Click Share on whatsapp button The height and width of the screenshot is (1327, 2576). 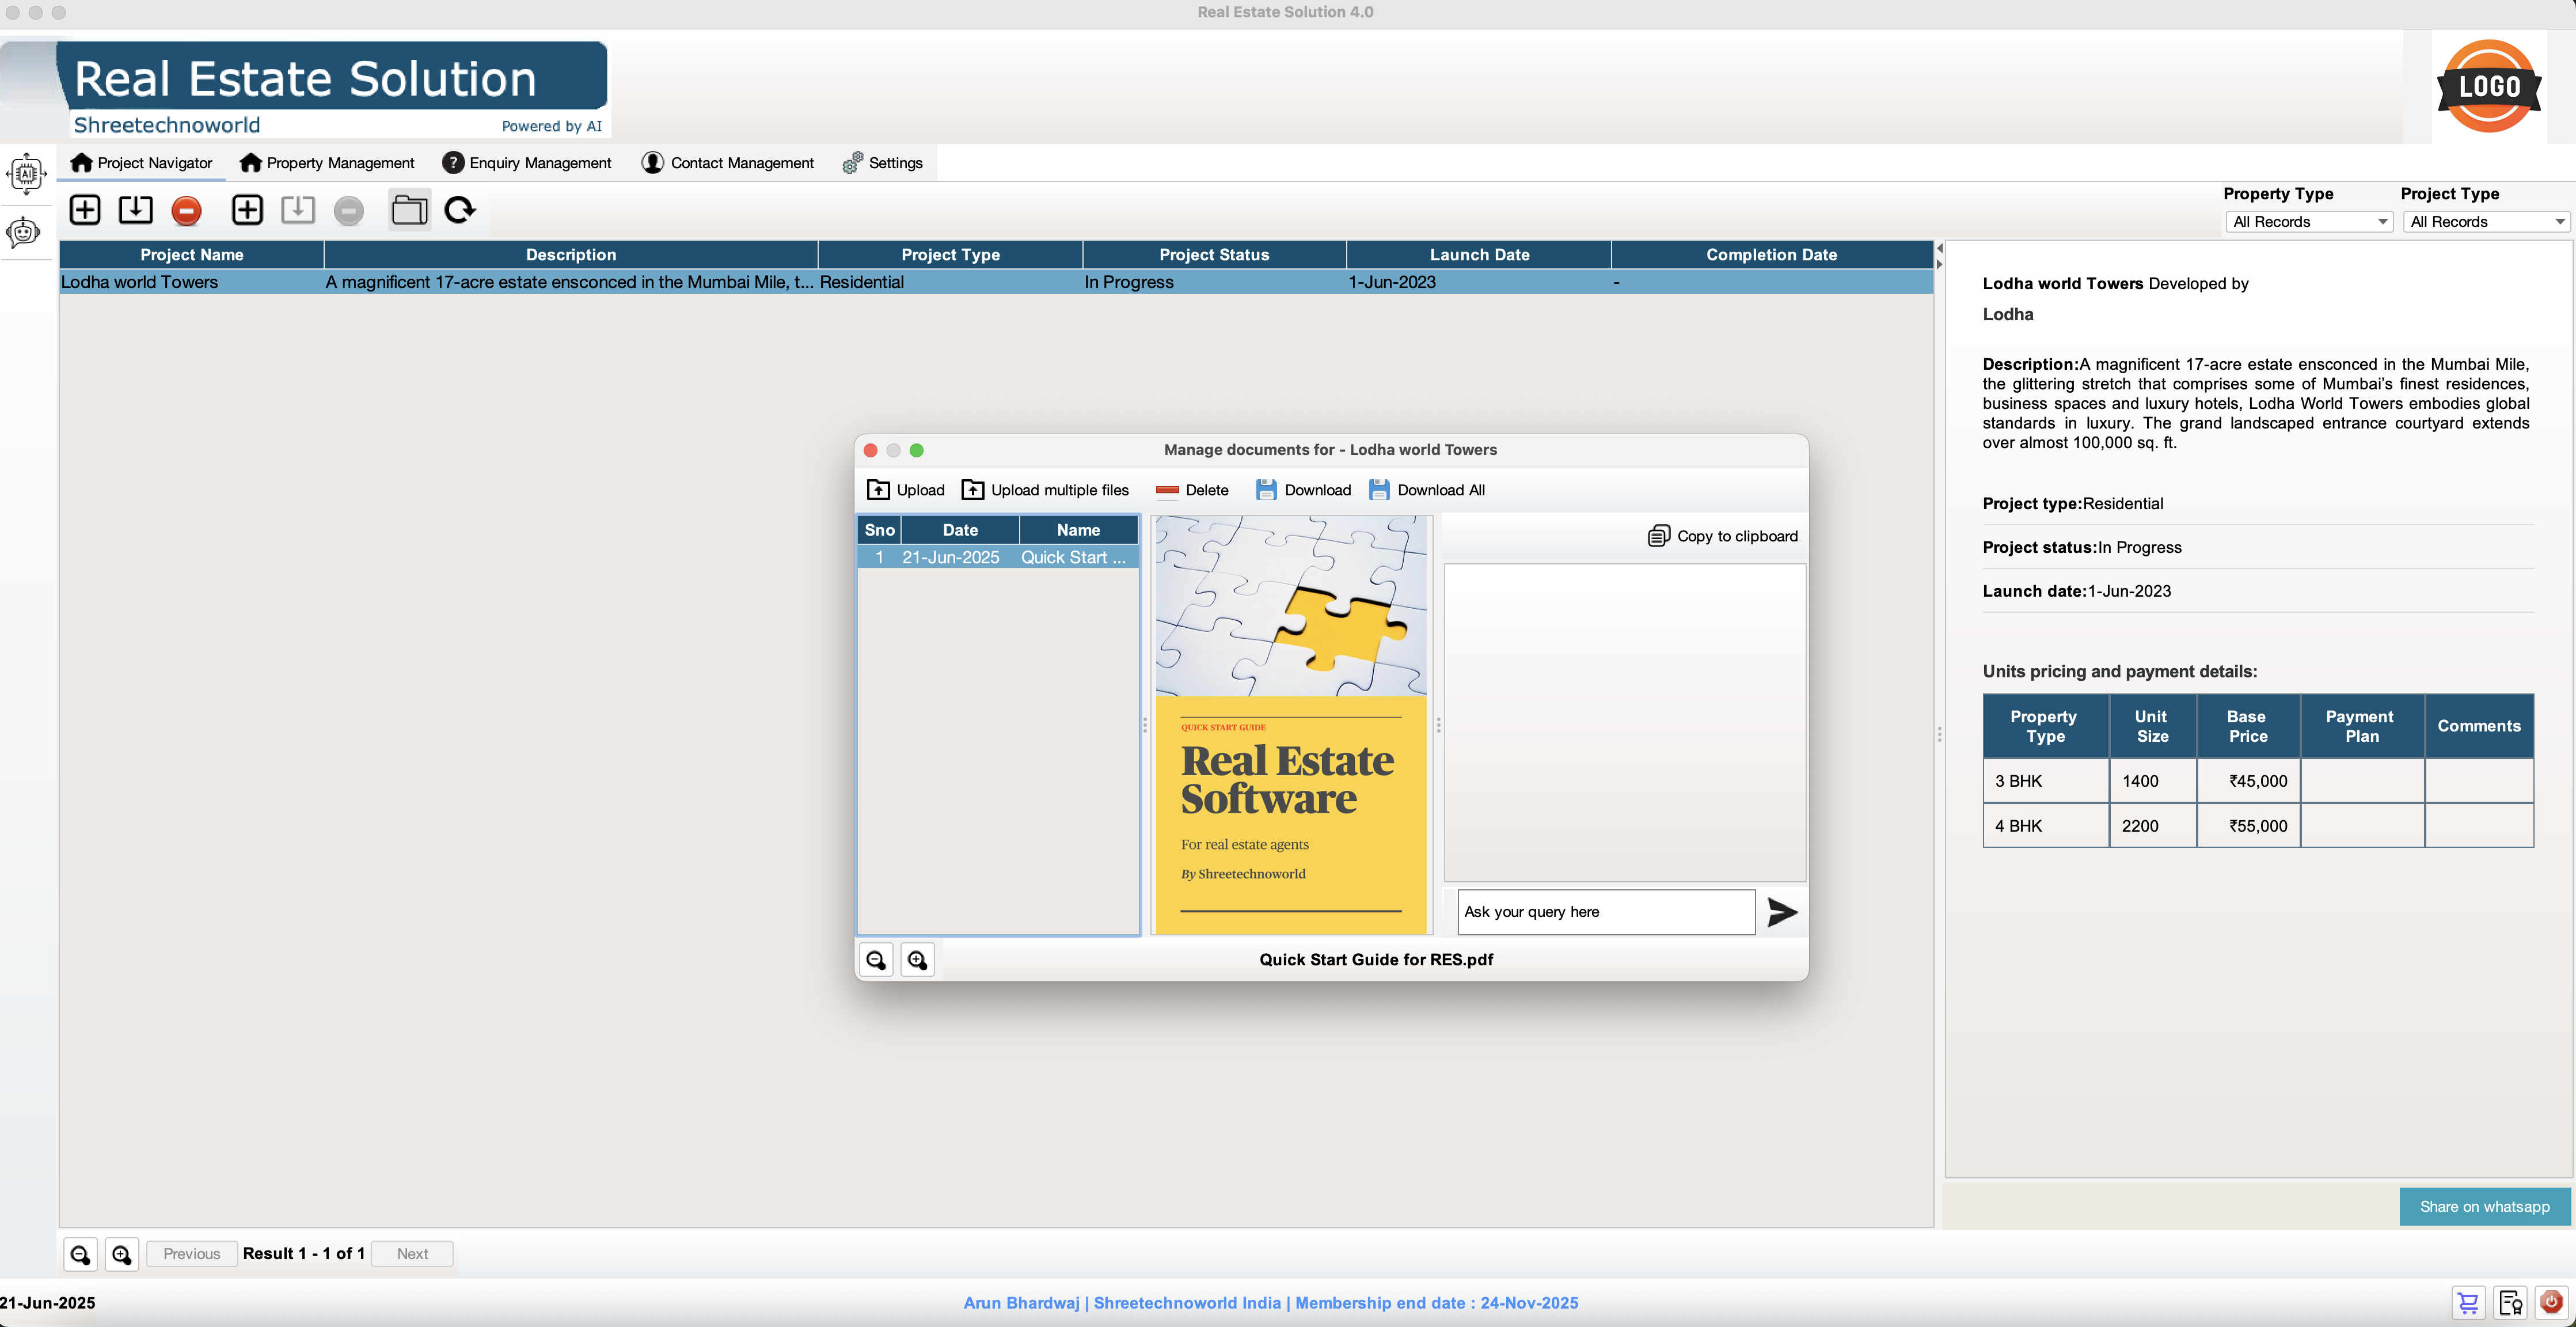(x=2484, y=1206)
